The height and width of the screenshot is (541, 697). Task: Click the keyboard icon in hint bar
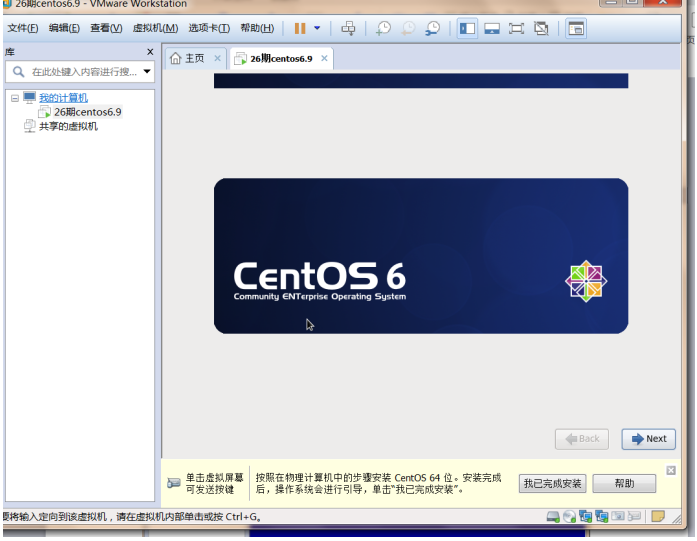pos(173,483)
